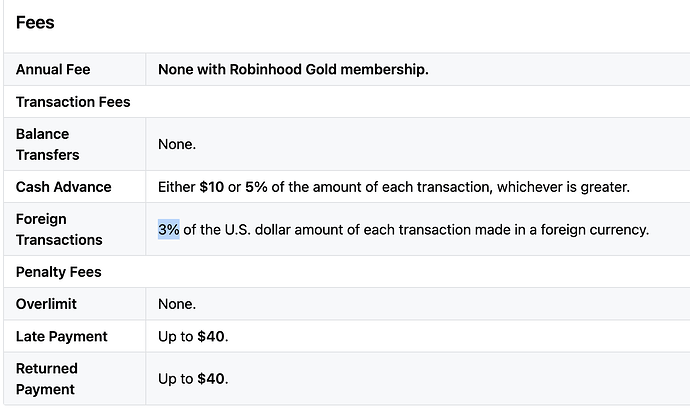690x412 pixels.
Task: Select the Annual Fee row label
Action: point(53,70)
